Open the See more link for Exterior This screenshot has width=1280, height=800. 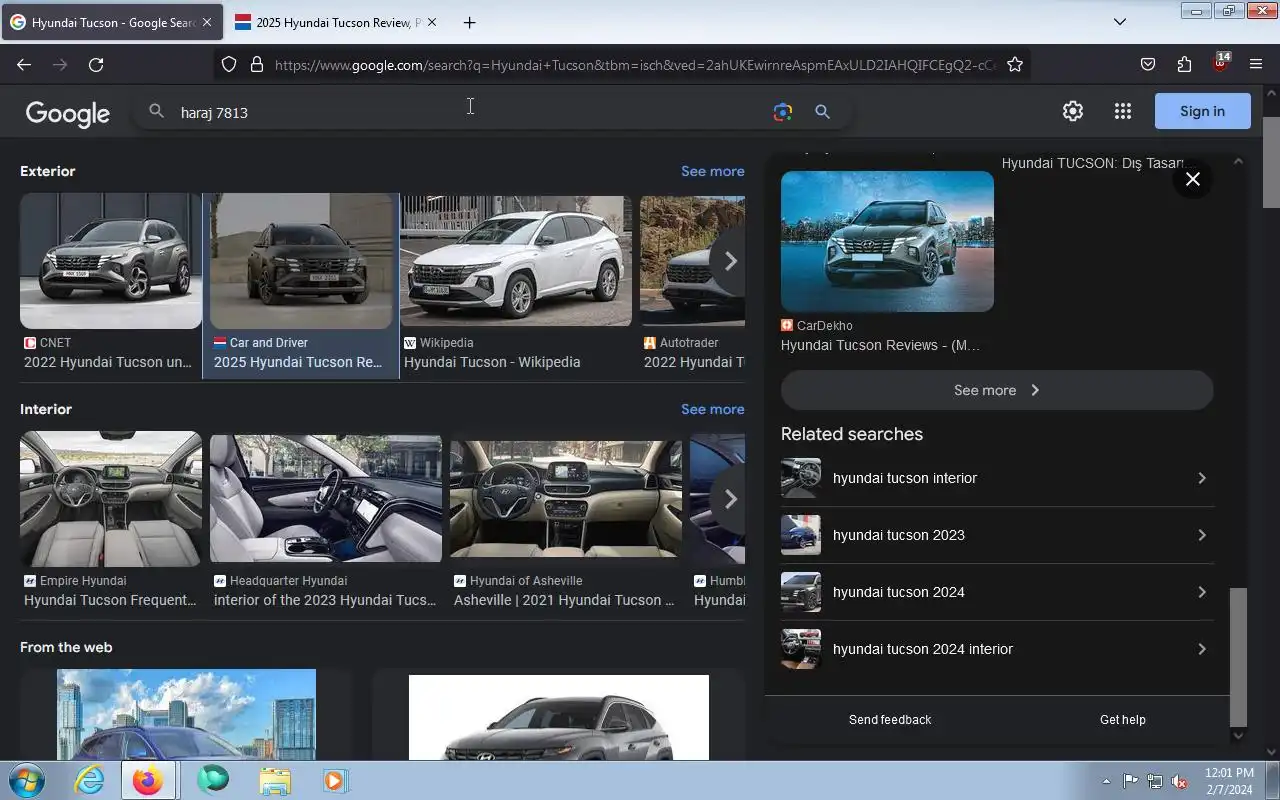(712, 171)
